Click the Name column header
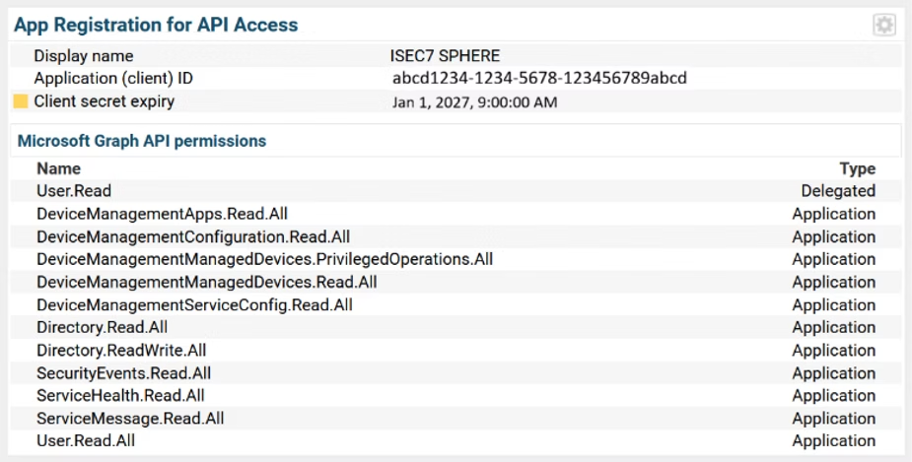The width and height of the screenshot is (912, 462). pos(58,168)
